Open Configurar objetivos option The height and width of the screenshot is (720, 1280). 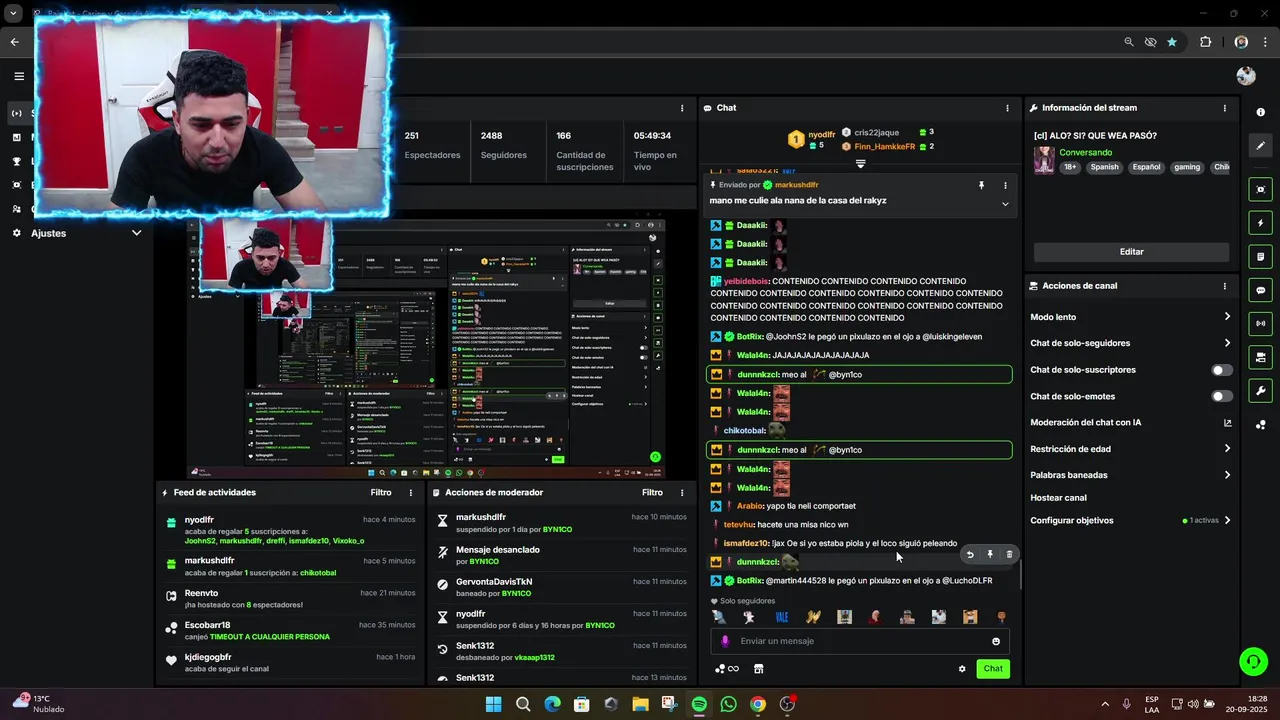1130,520
